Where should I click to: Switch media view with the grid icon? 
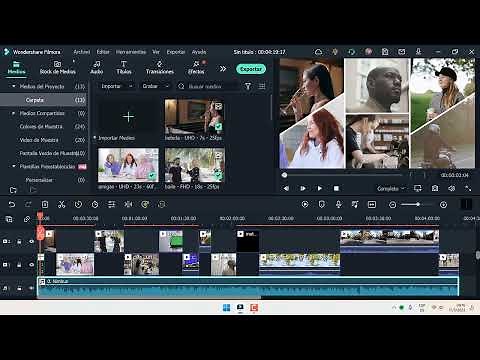coord(262,86)
